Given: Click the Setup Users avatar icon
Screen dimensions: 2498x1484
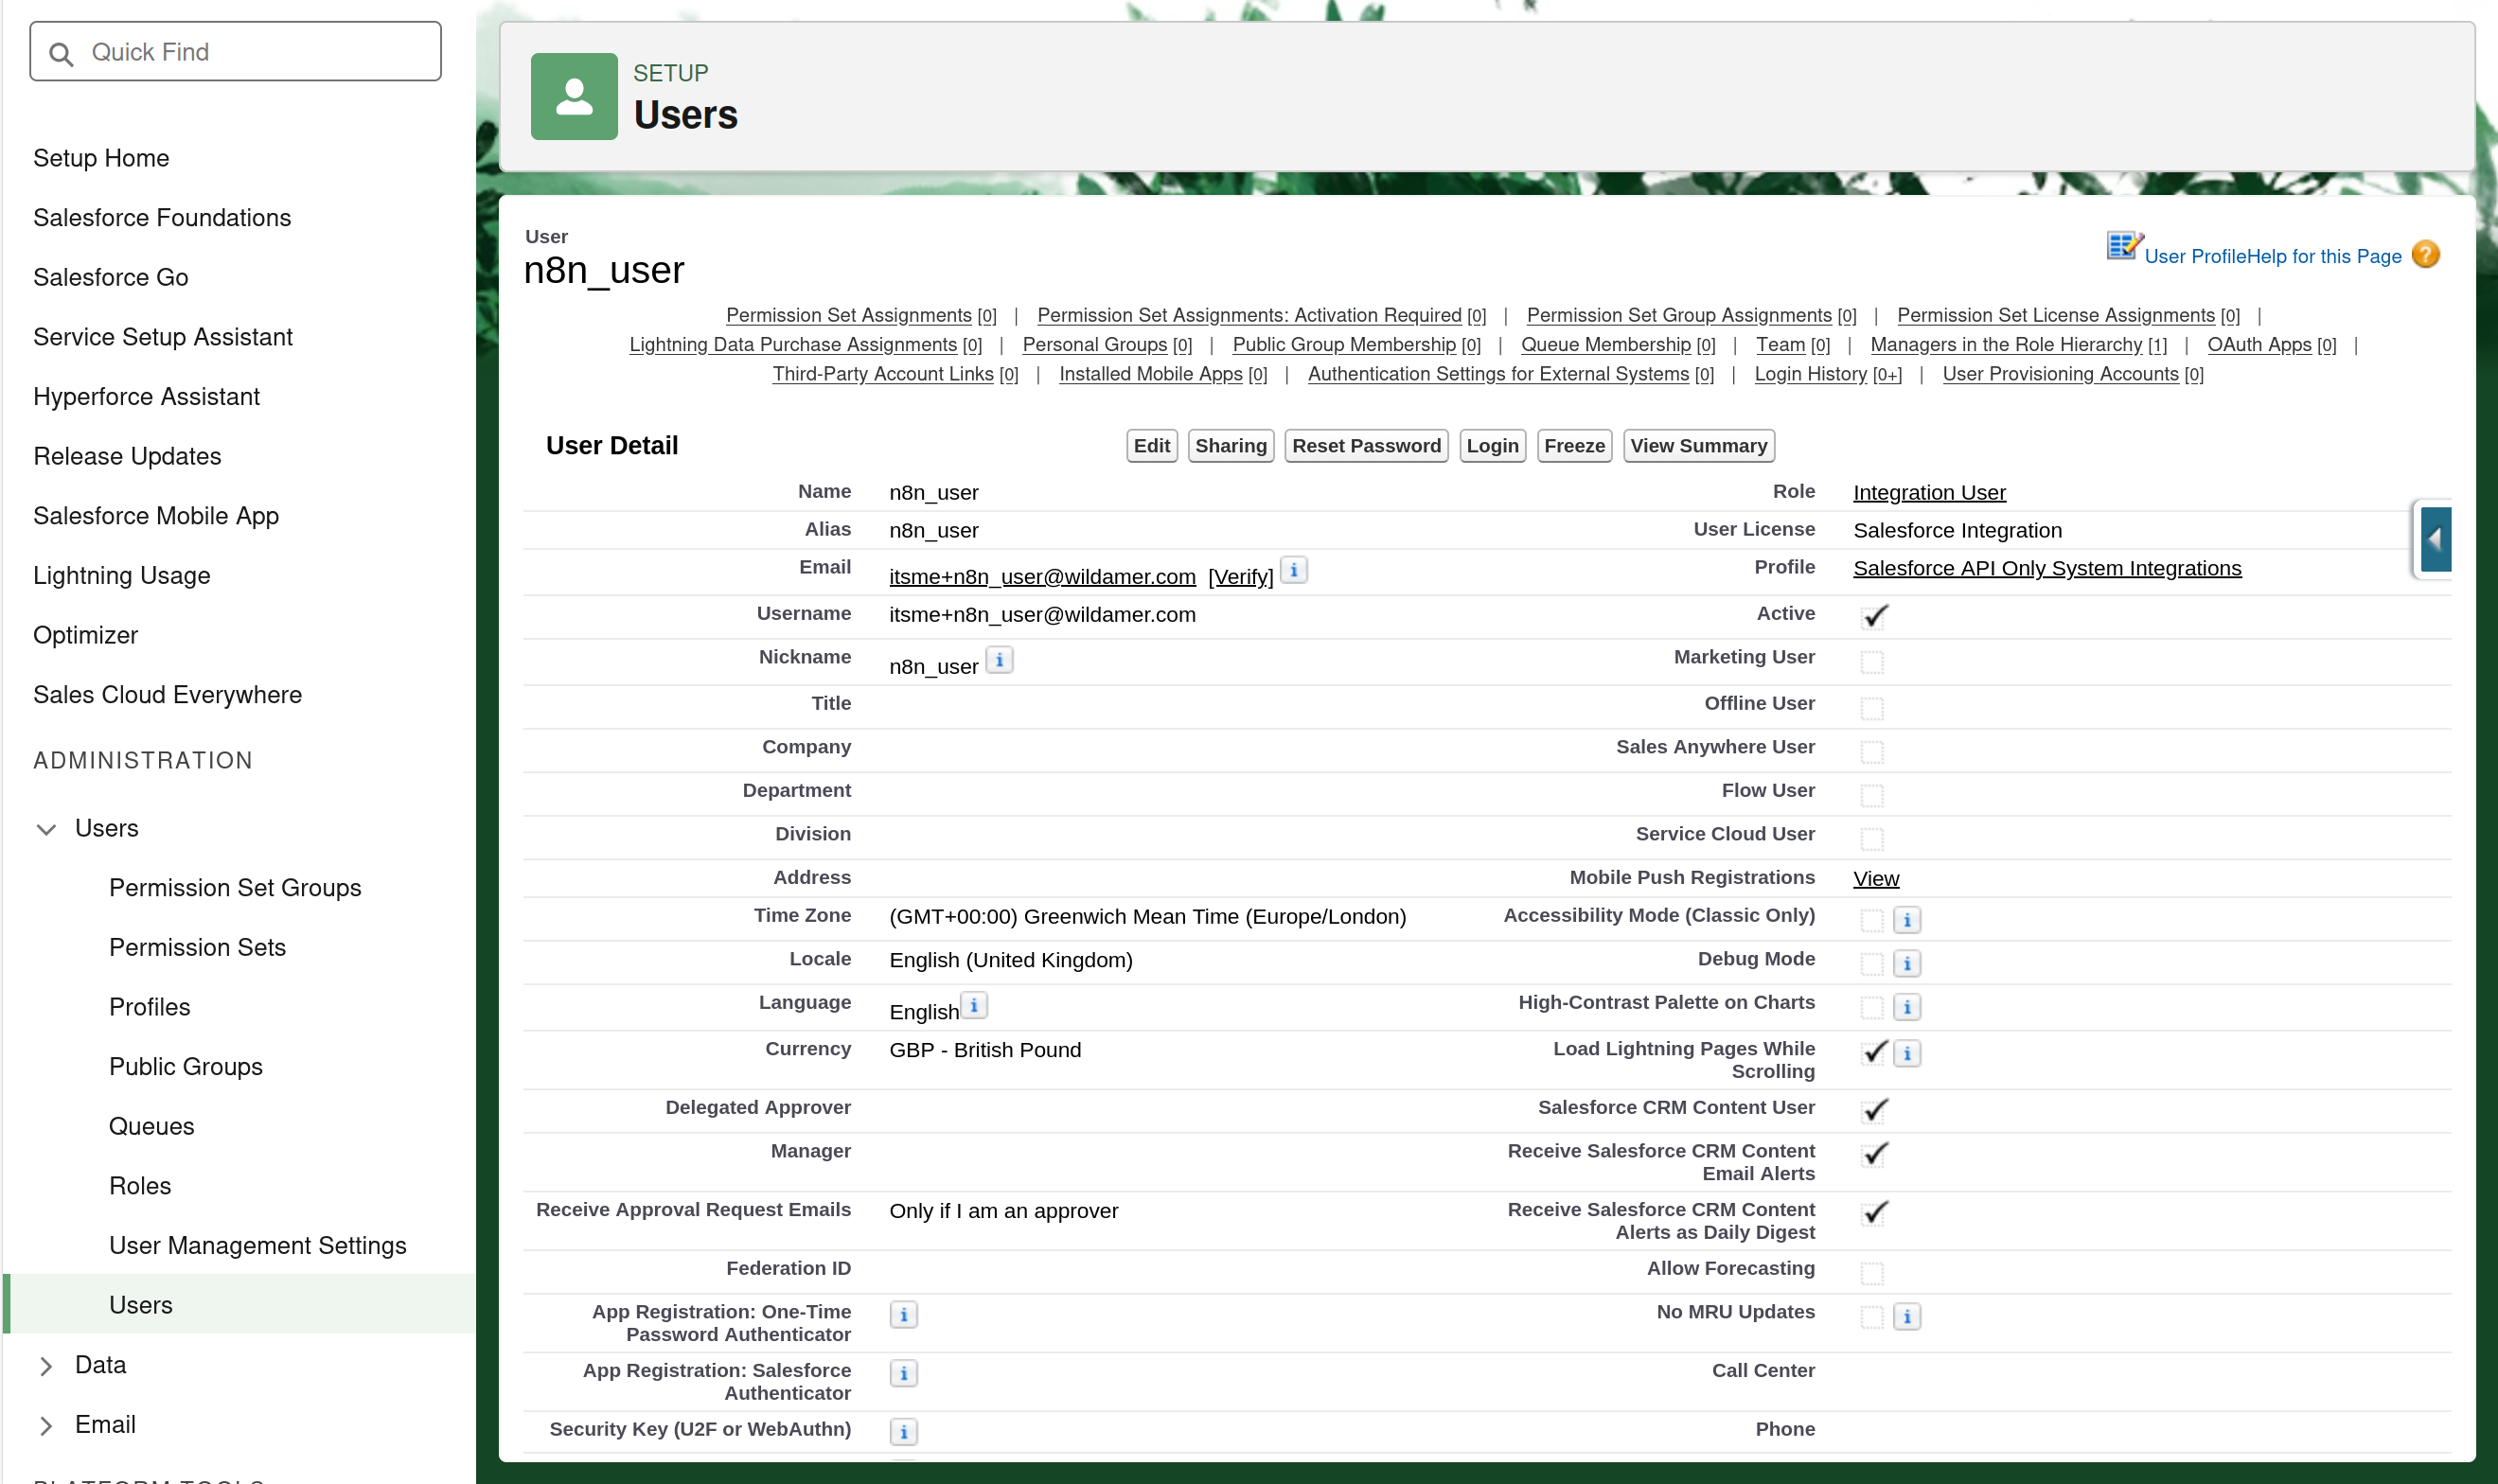Looking at the screenshot, I should [x=574, y=95].
